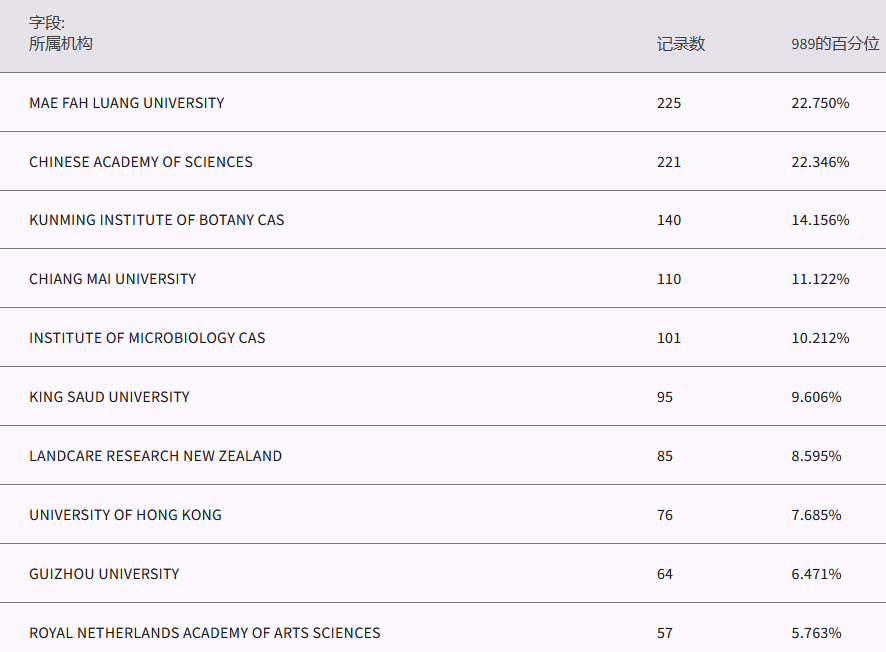Click the 记录数 column header
The height and width of the screenshot is (652, 886).
(x=680, y=44)
